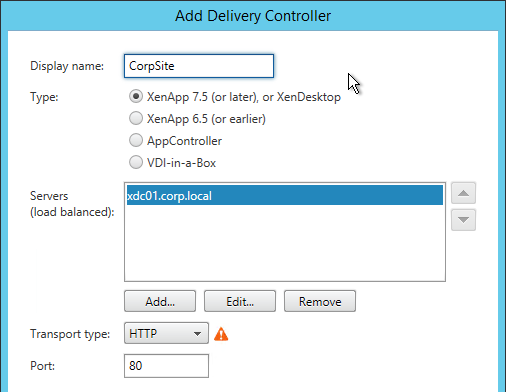This screenshot has height=392, width=506.
Task: Pick AppController as the controller type
Action: (x=136, y=140)
